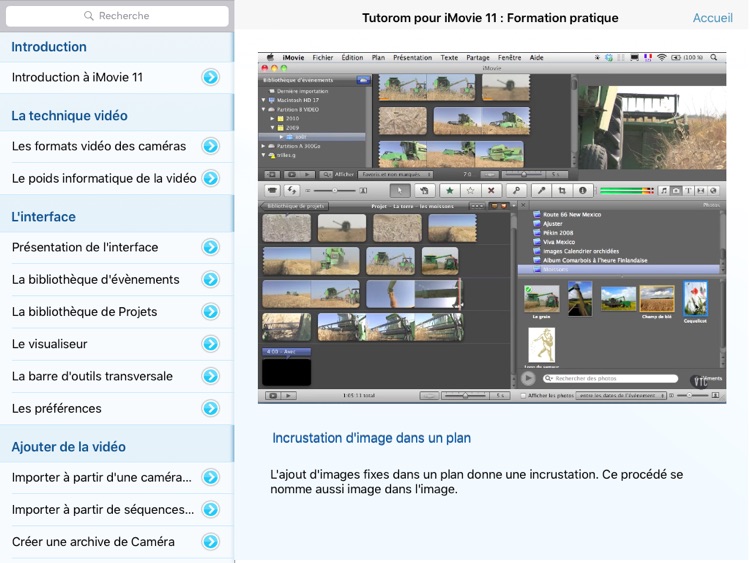
Task: Open the Aide menu
Action: pyautogui.click(x=536, y=57)
